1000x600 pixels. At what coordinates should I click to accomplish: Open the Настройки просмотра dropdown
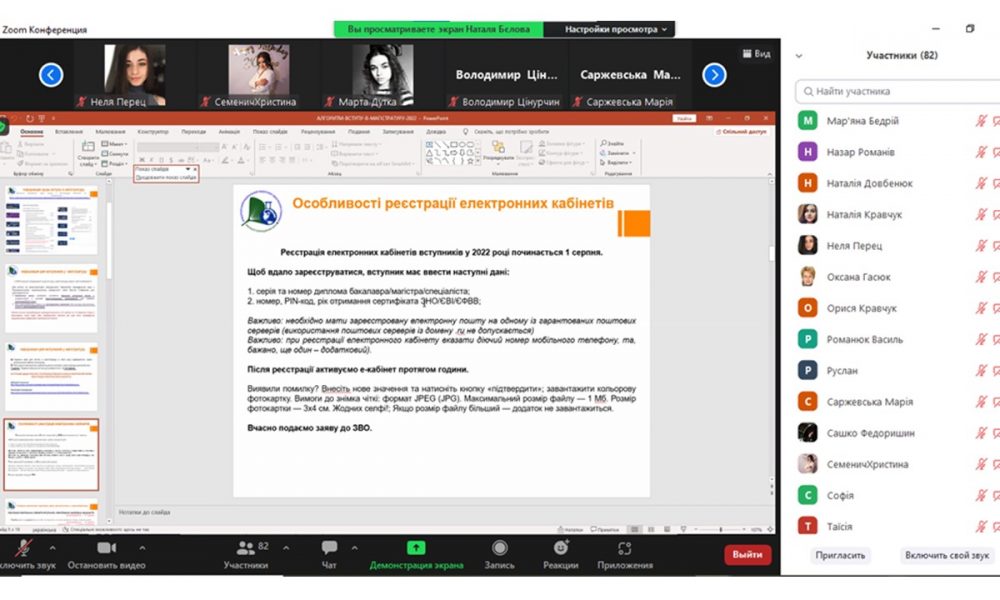click(x=616, y=30)
